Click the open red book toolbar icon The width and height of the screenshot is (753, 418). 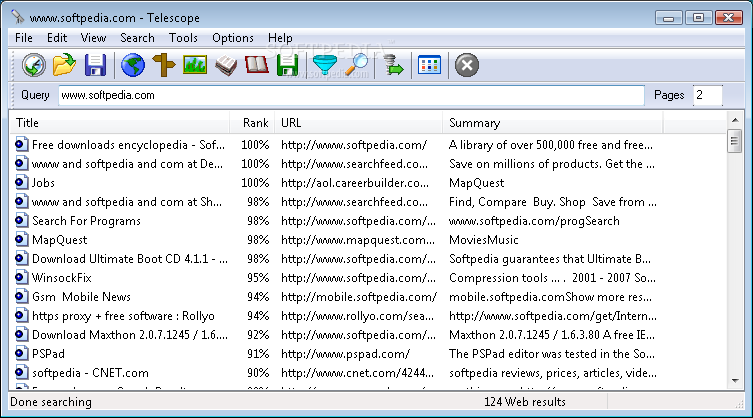pos(257,65)
